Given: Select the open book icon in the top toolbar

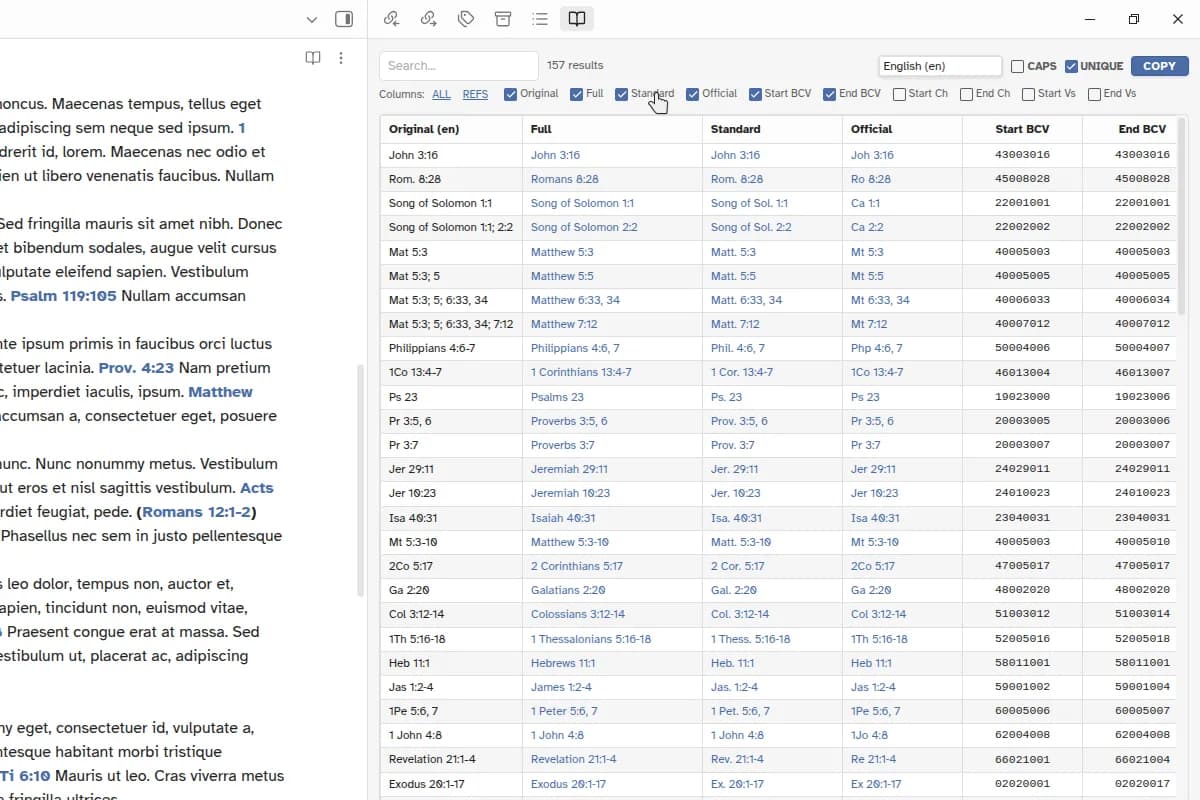Looking at the screenshot, I should click(576, 19).
